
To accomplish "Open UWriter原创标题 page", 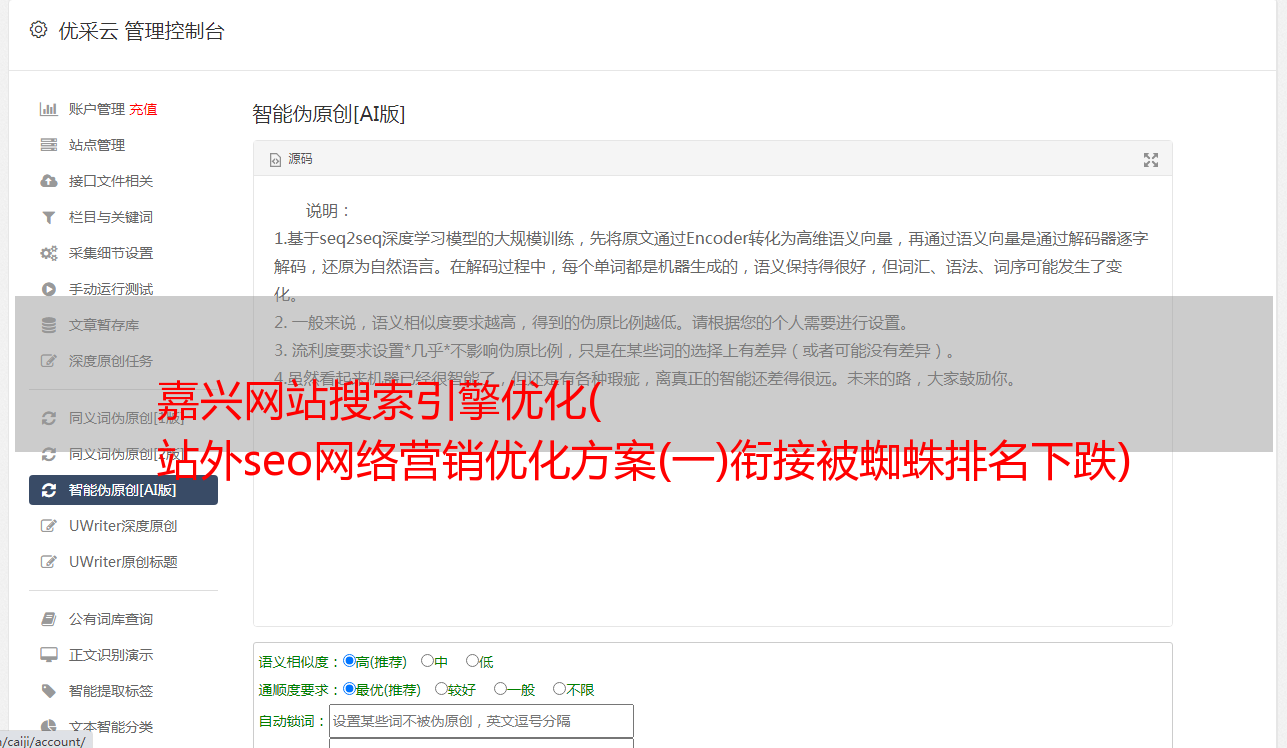I will click(x=123, y=562).
